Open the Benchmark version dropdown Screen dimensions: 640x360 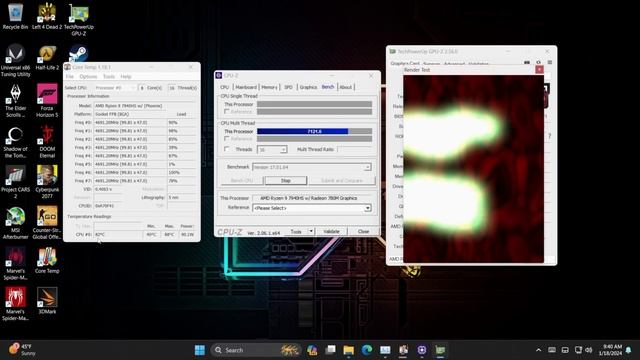pyautogui.click(x=312, y=167)
